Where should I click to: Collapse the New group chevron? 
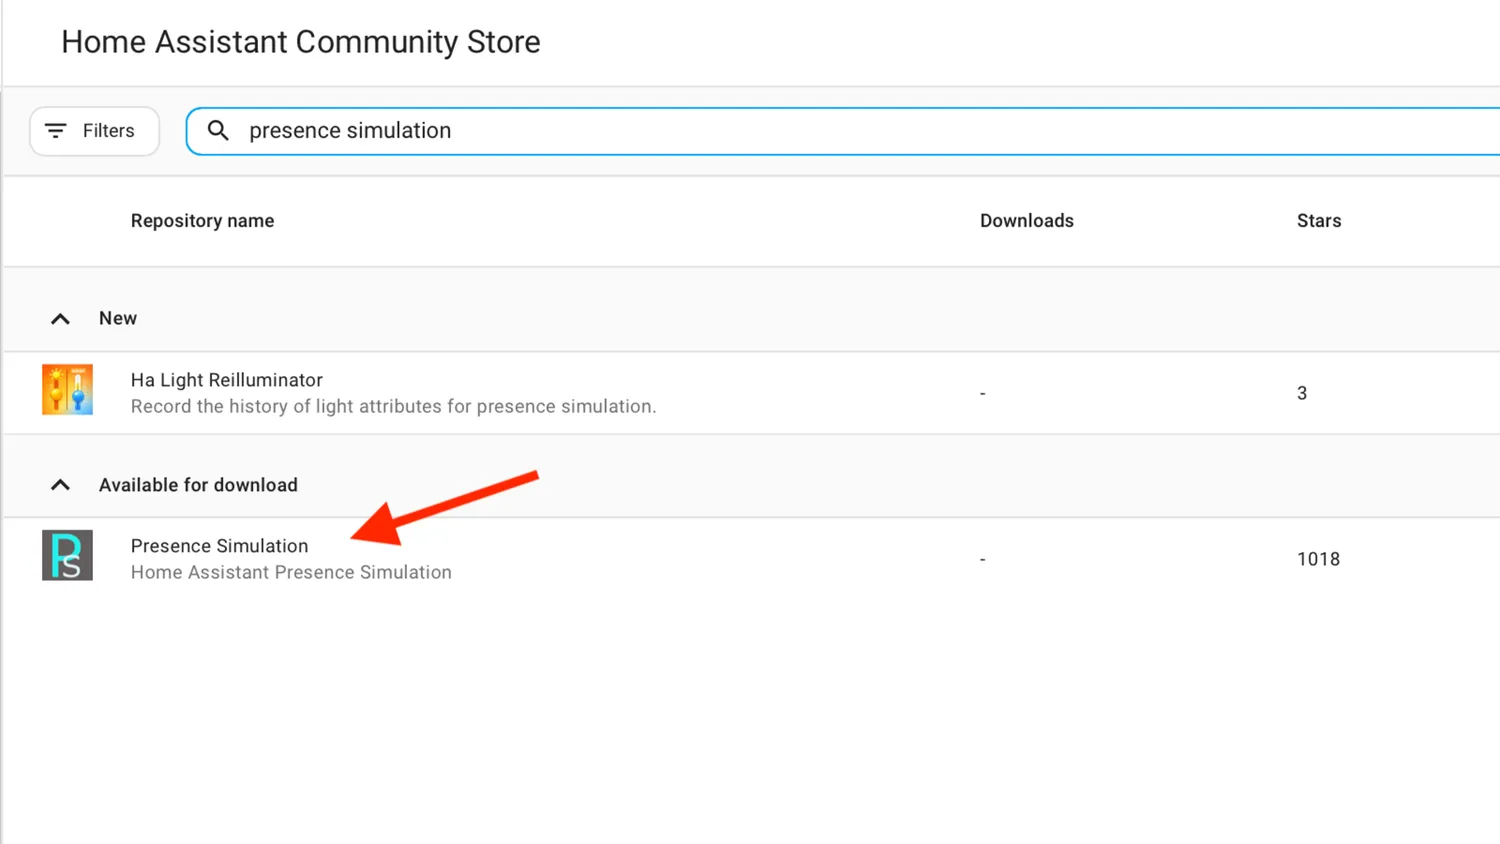[x=60, y=319]
